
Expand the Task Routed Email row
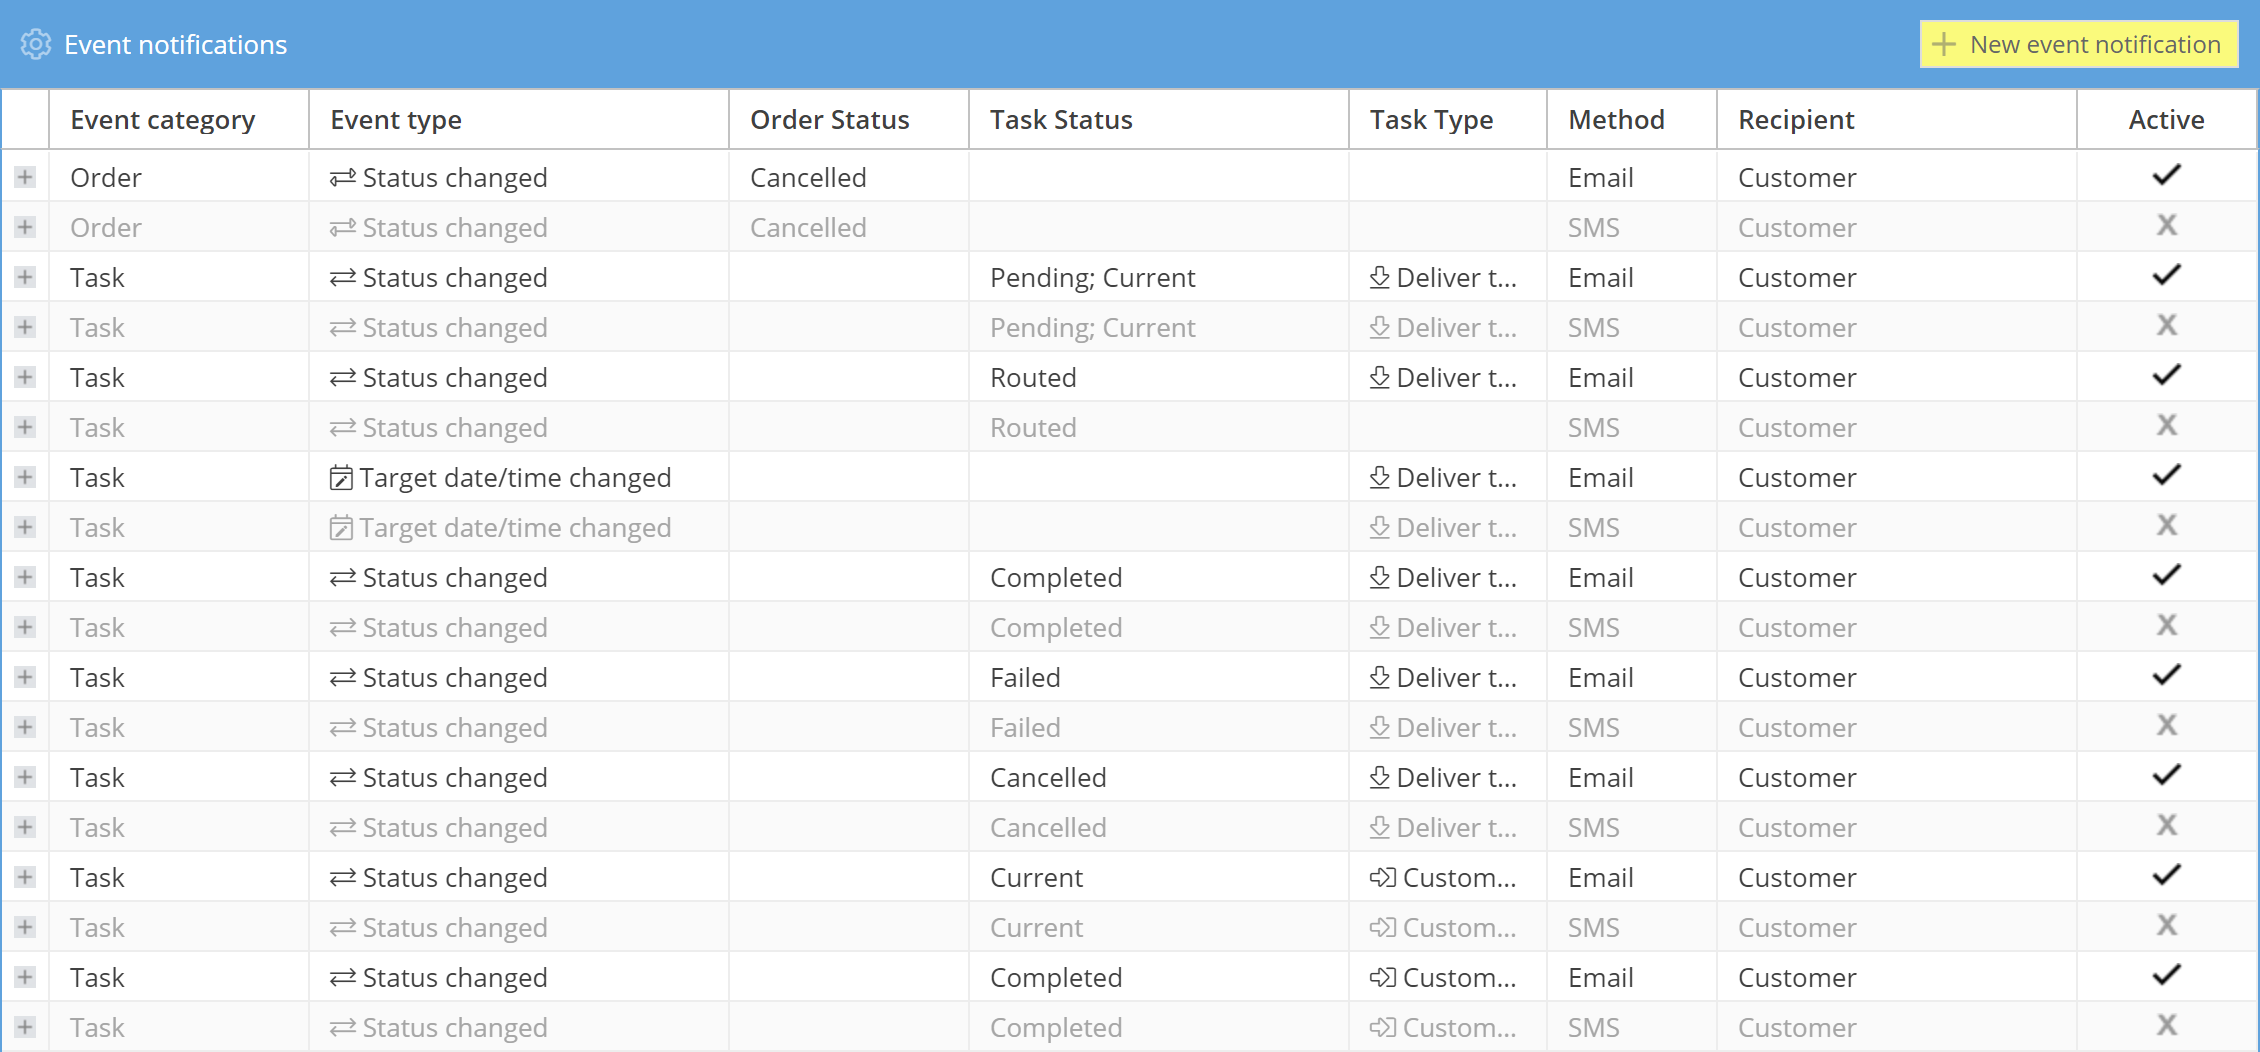(x=25, y=377)
